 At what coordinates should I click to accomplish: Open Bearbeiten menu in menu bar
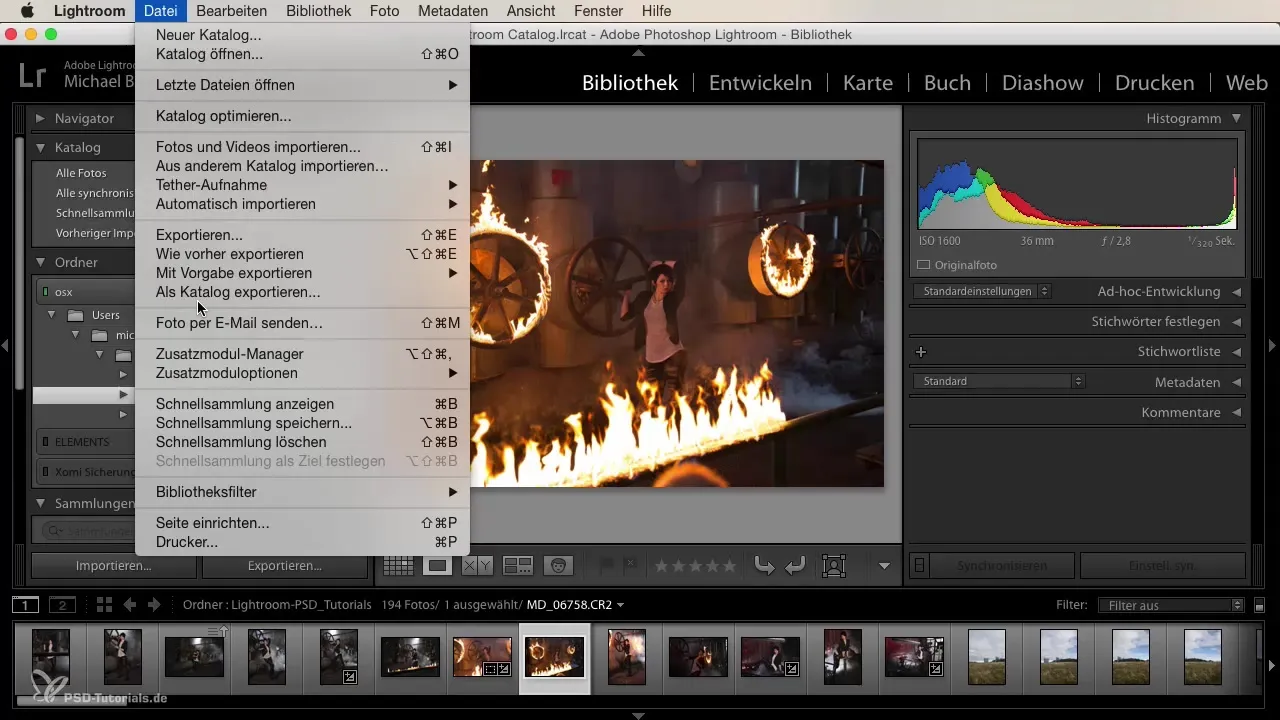click(x=232, y=11)
